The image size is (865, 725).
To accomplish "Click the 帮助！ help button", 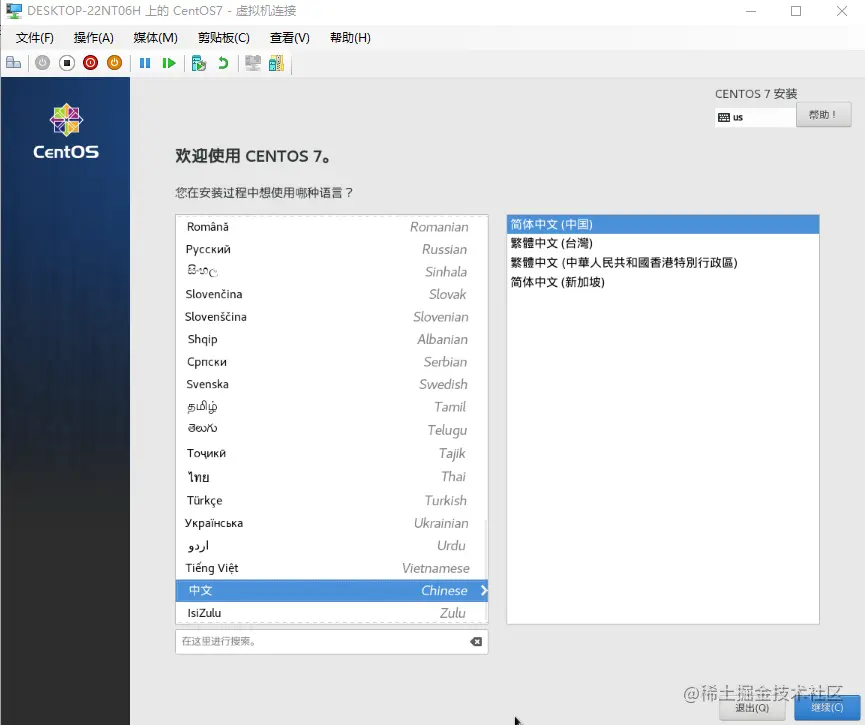I will point(823,114).
